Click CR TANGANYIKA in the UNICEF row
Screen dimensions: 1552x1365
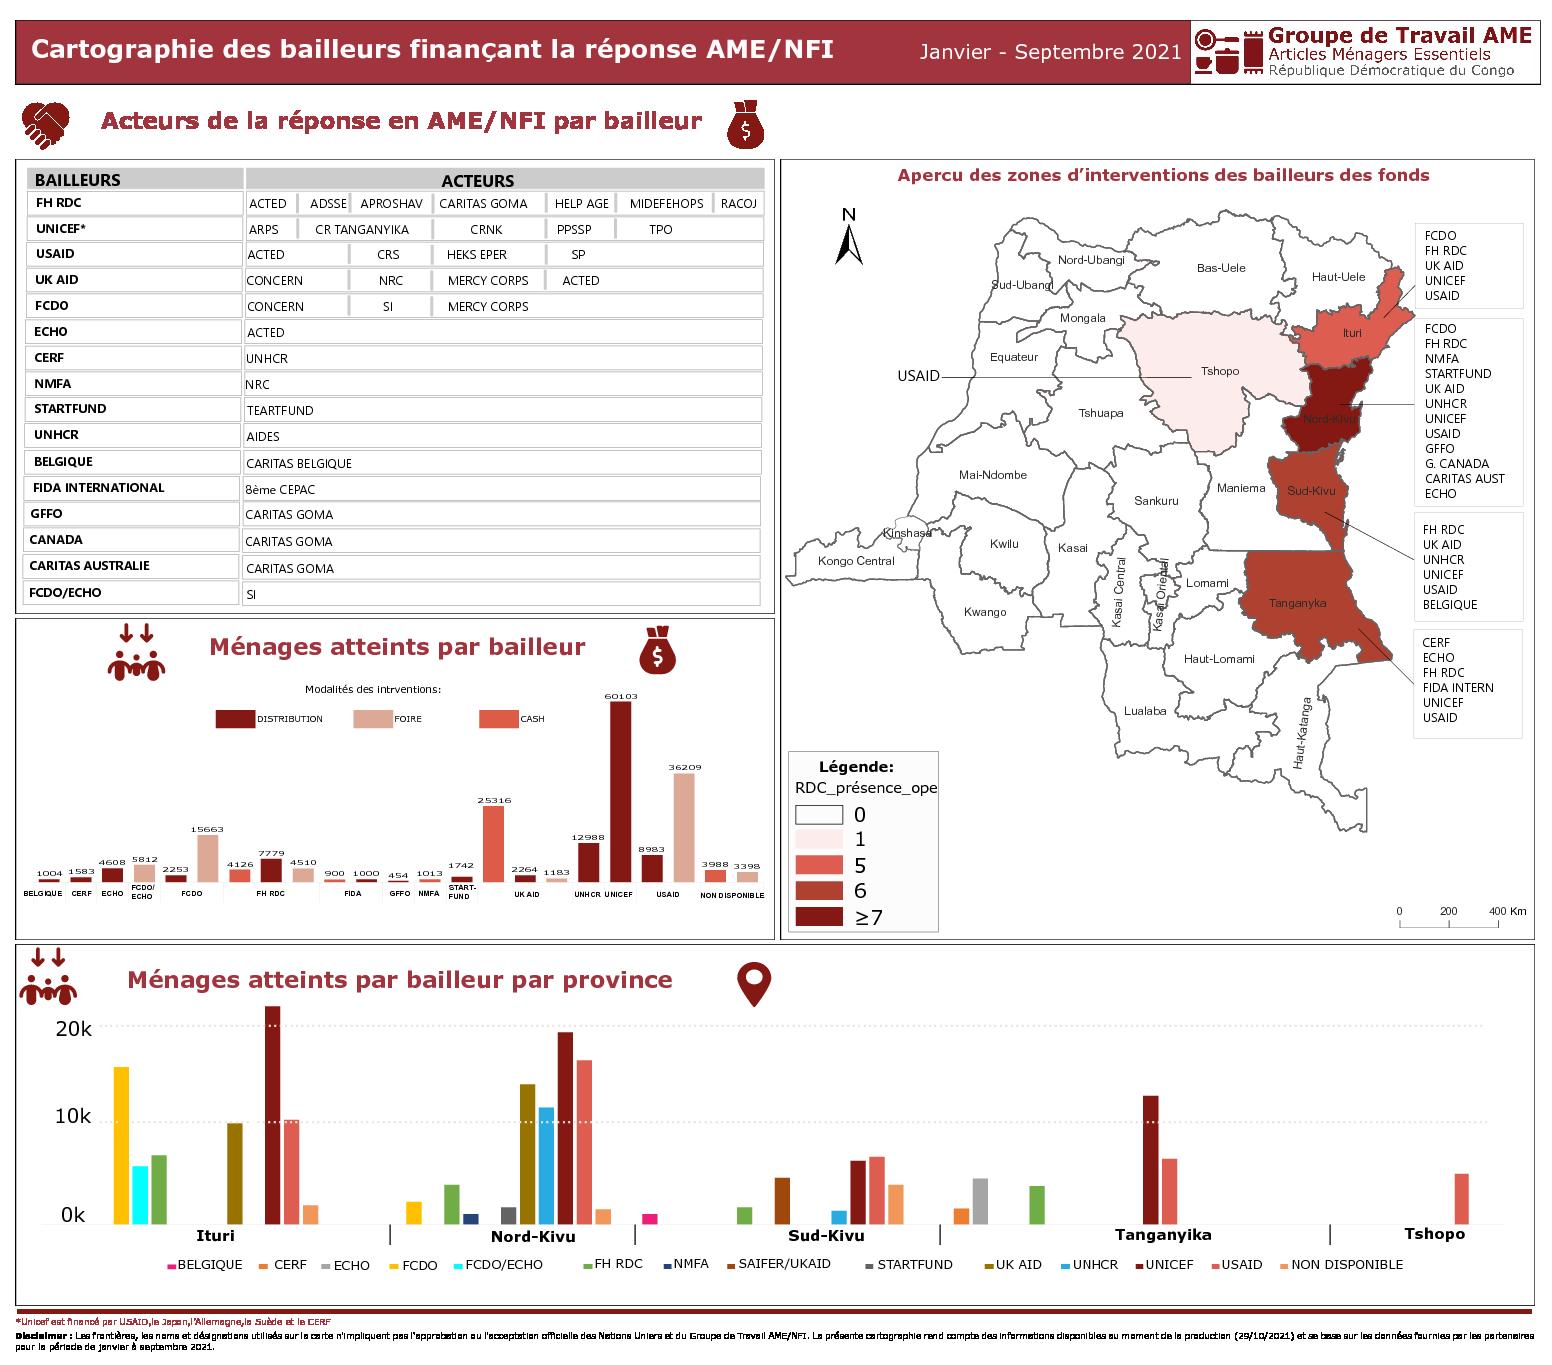click(362, 230)
